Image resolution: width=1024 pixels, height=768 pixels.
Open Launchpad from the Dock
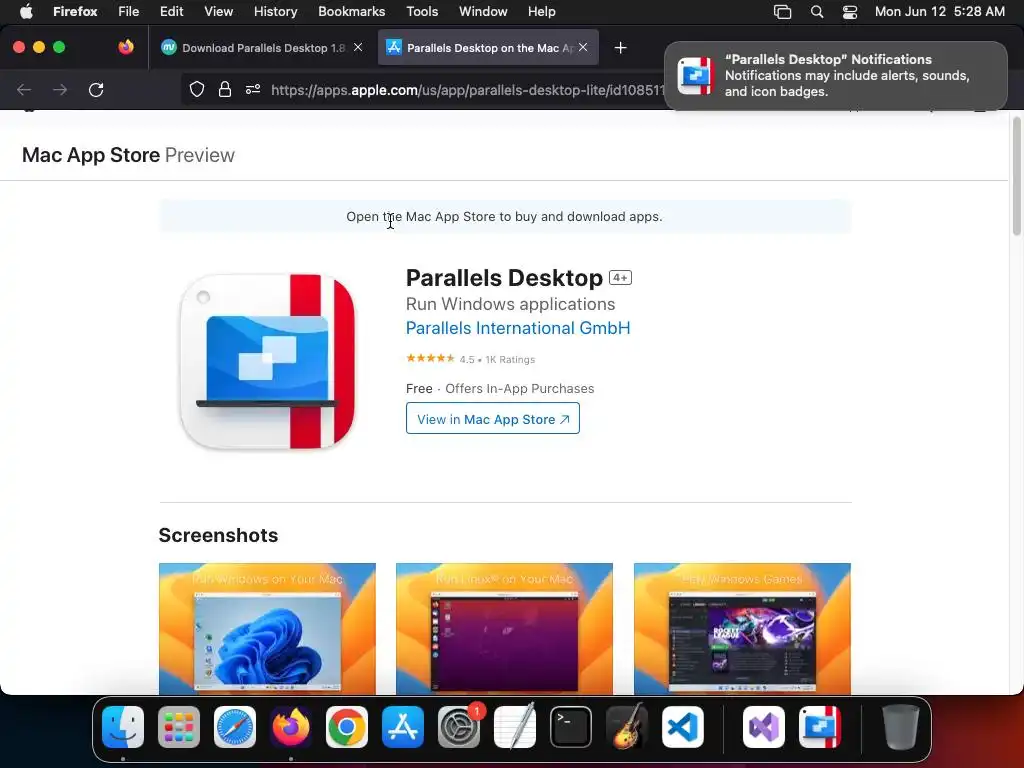[x=179, y=727]
